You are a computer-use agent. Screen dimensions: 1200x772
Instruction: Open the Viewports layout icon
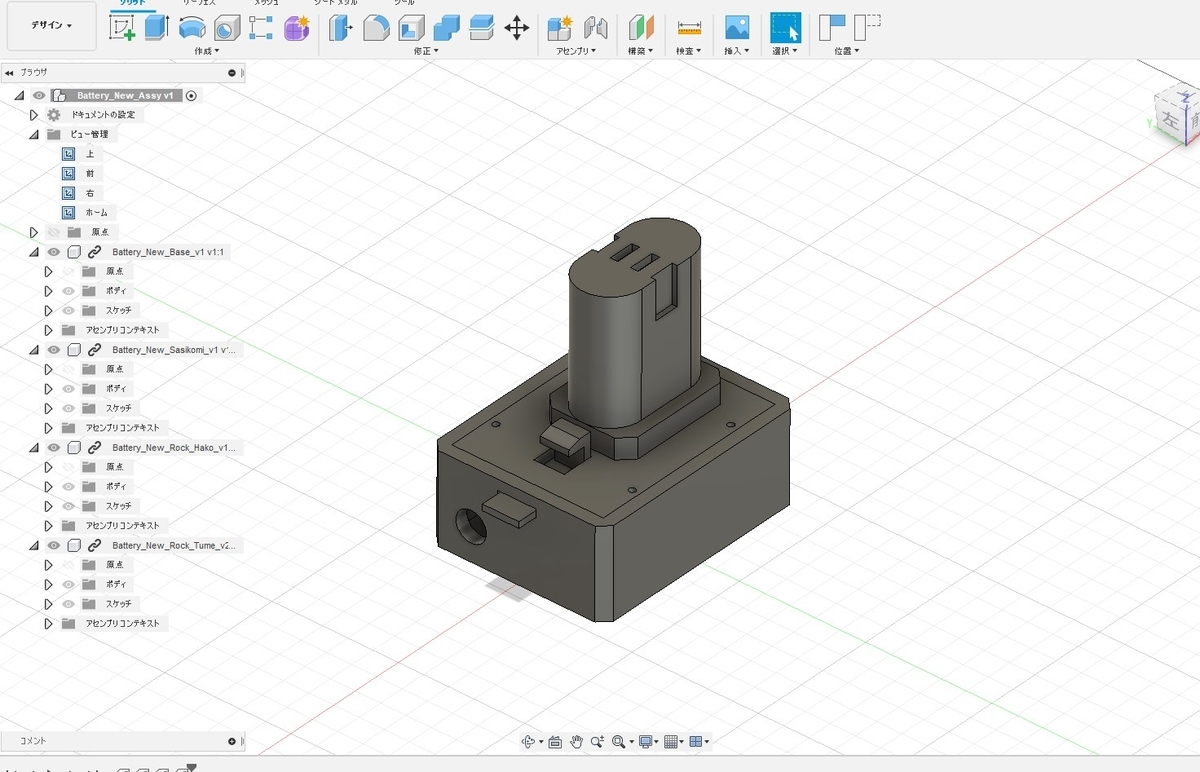697,741
